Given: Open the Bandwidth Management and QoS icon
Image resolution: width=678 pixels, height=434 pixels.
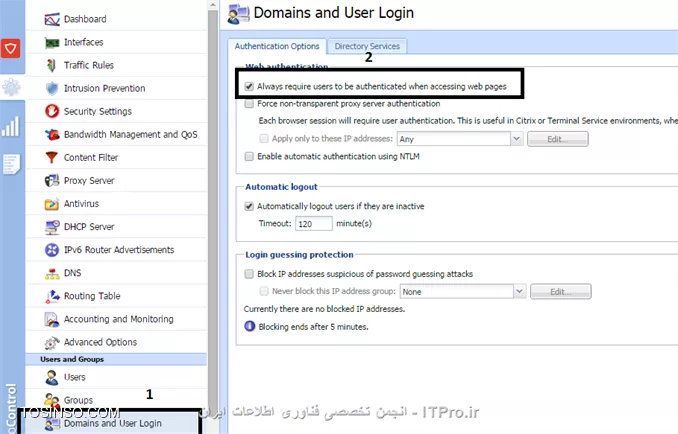Looking at the screenshot, I should [x=52, y=134].
